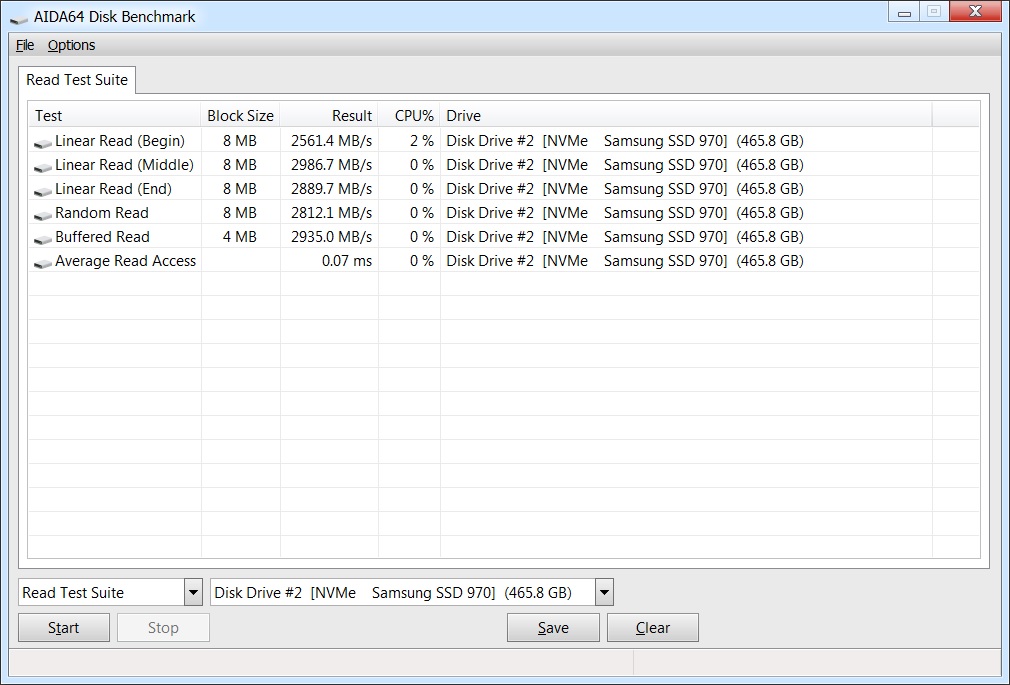Click the Buffered Read row drive icon
Image resolution: width=1010 pixels, height=685 pixels.
pos(42,238)
